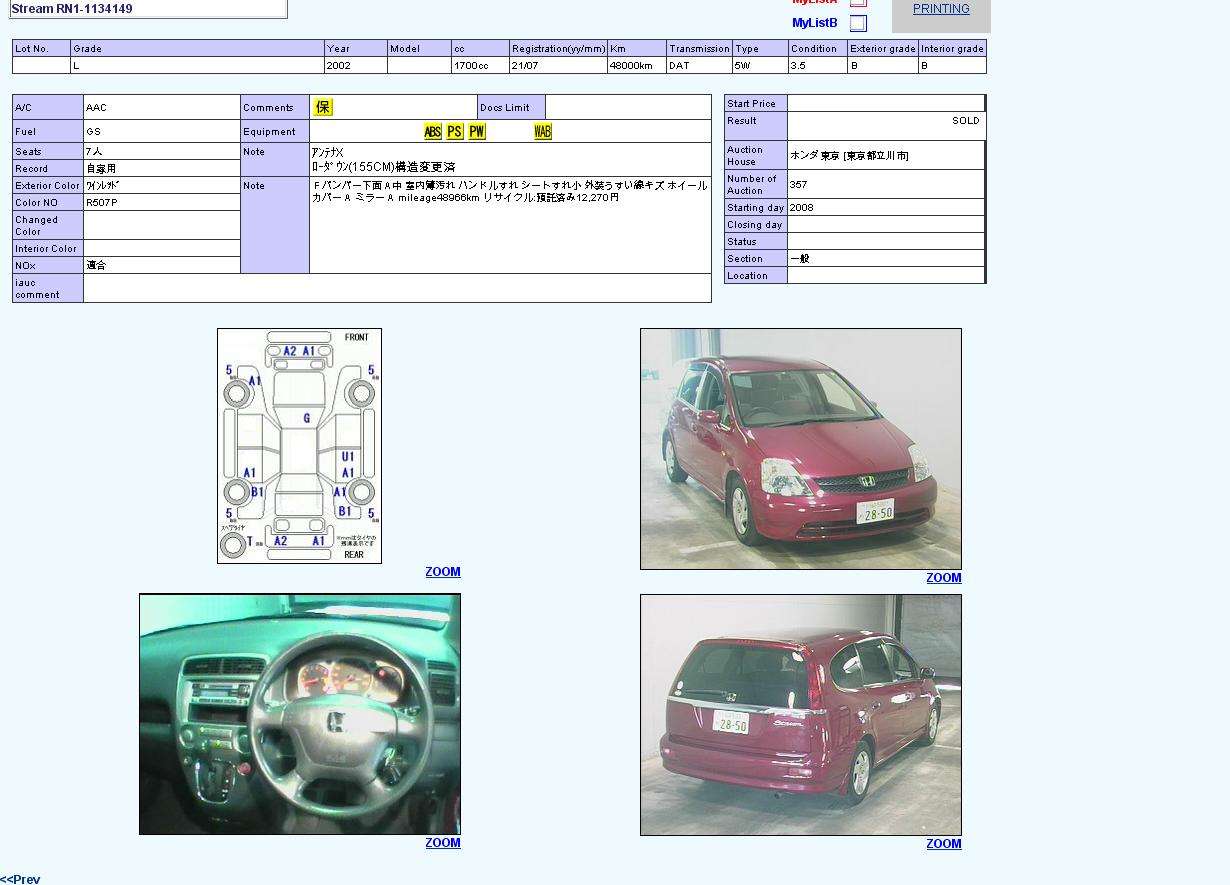Click the WAB equipment icon
The height and width of the screenshot is (885, 1230).
(543, 132)
